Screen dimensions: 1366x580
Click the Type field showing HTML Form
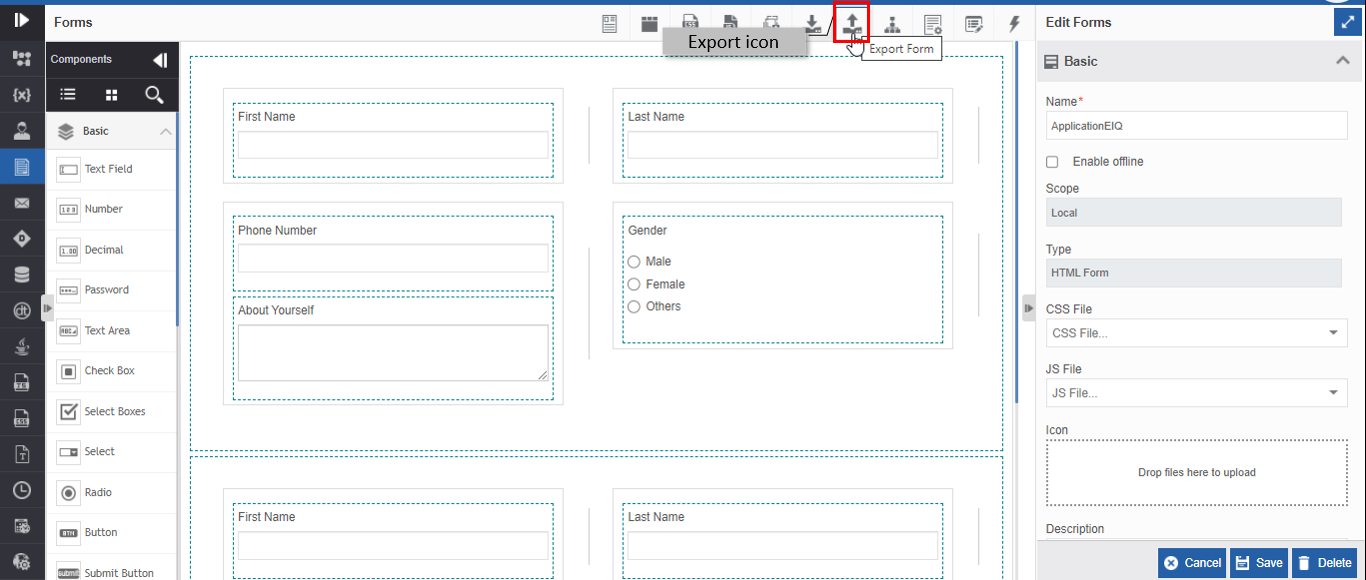[x=1193, y=272]
